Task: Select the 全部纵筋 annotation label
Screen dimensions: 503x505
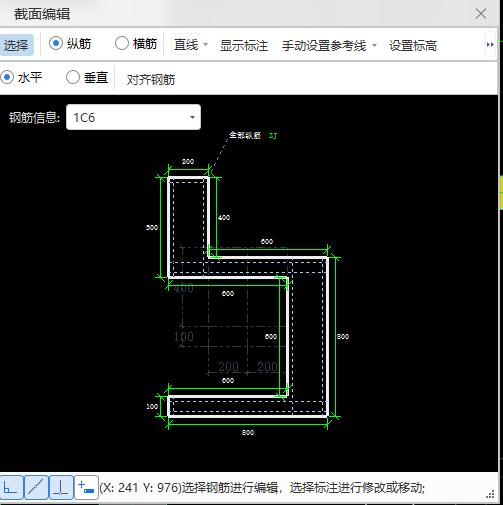Action: (x=245, y=135)
